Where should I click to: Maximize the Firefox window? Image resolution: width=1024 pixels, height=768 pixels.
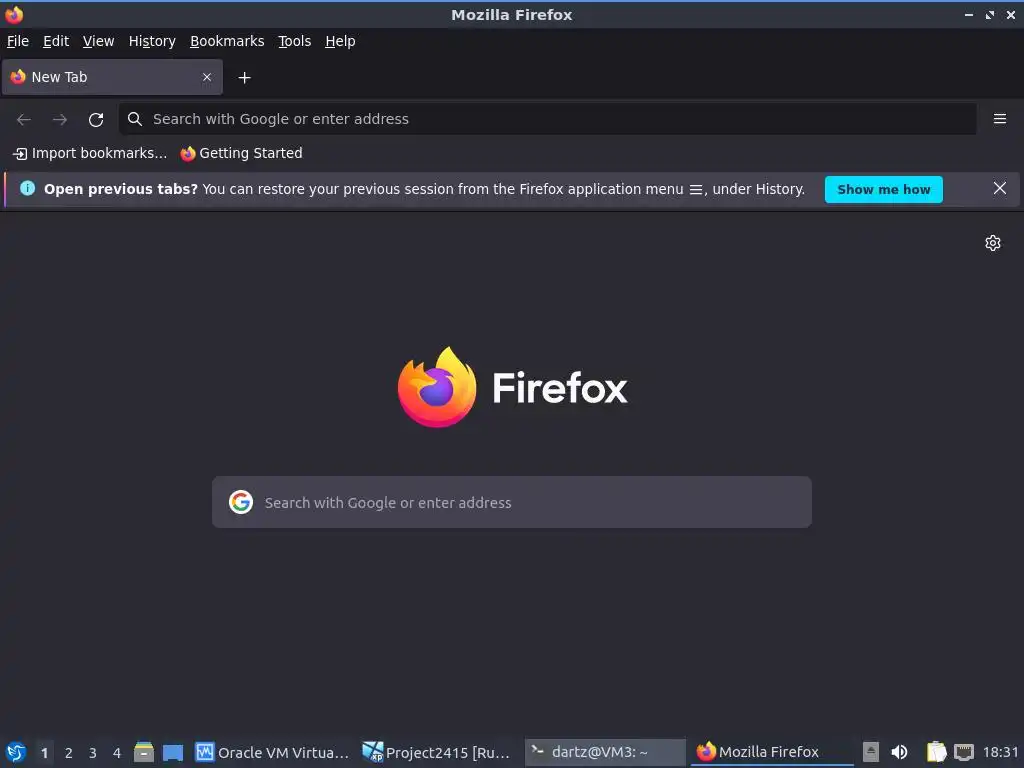pyautogui.click(x=989, y=14)
